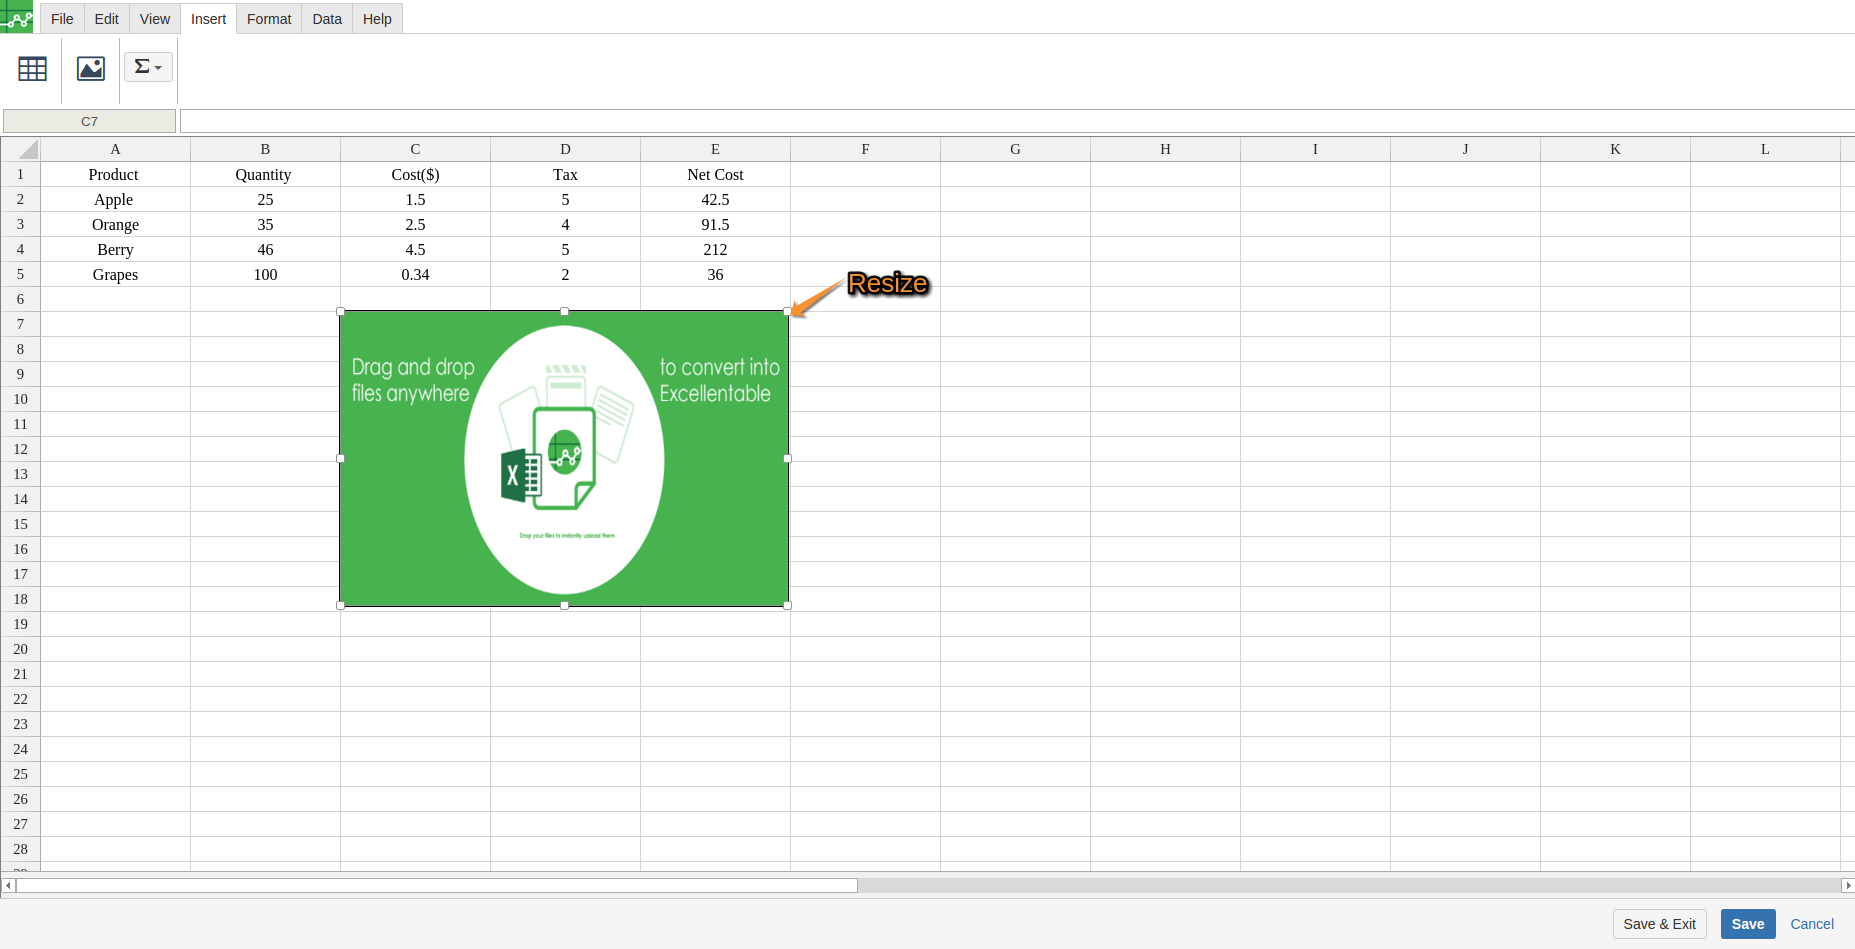This screenshot has width=1855, height=949.
Task: Select column K header
Action: [1615, 149]
